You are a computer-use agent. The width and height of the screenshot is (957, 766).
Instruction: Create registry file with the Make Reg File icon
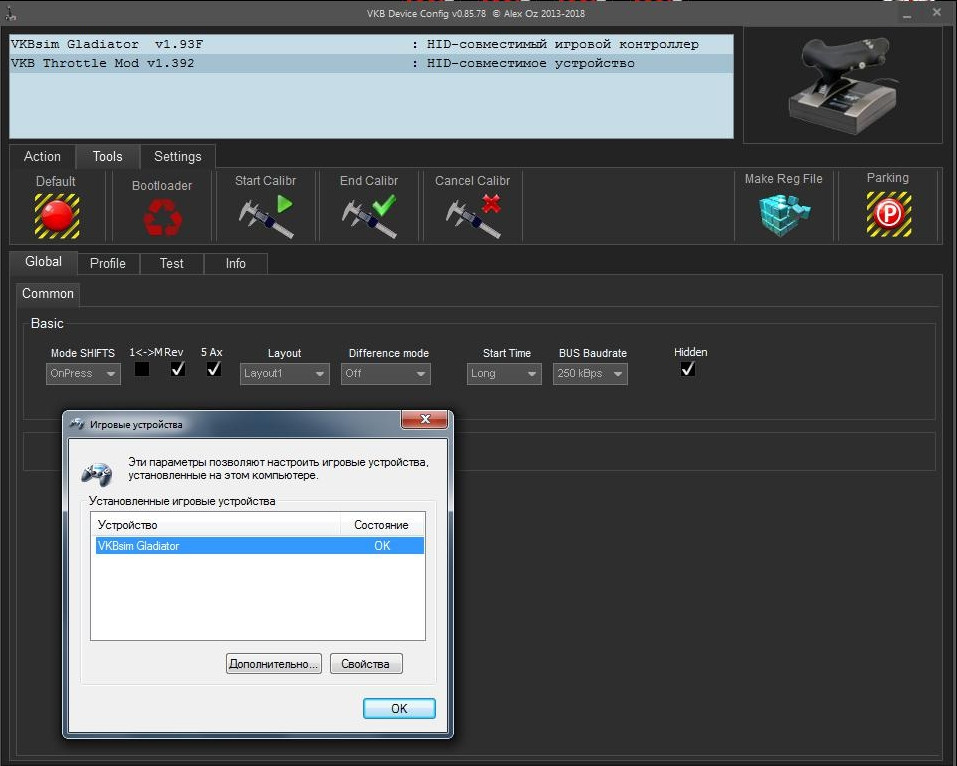[784, 215]
